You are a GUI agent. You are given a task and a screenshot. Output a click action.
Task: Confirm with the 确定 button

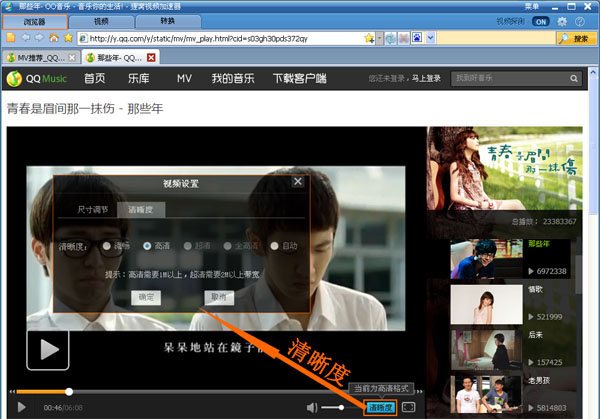pyautogui.click(x=146, y=297)
